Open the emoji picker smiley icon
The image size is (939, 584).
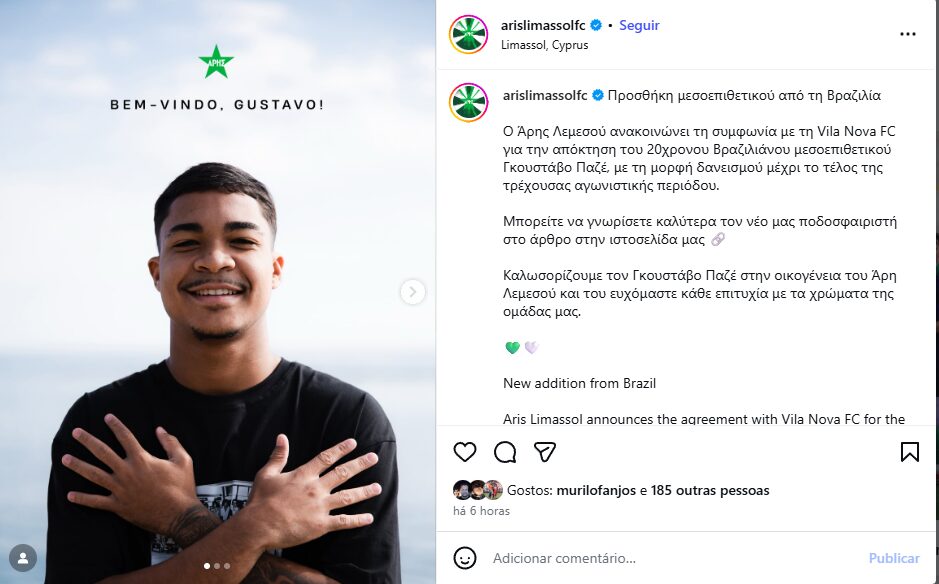pyautogui.click(x=465, y=558)
